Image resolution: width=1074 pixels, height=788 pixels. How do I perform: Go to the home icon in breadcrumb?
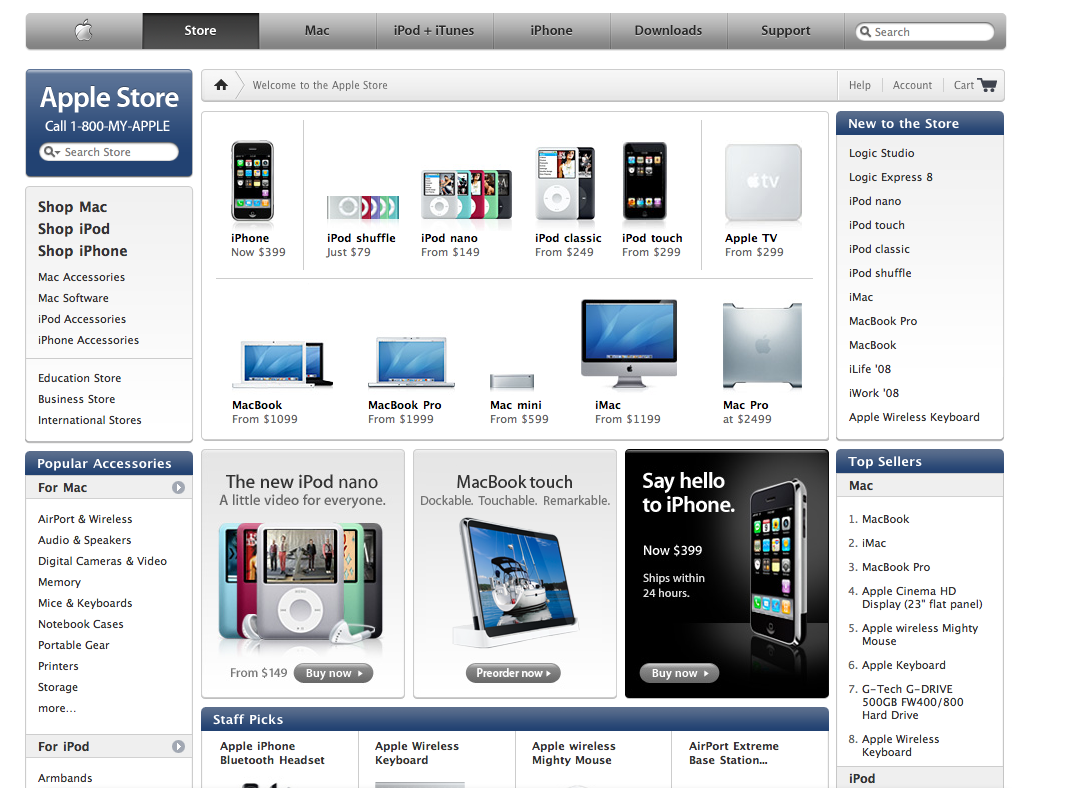tap(221, 85)
